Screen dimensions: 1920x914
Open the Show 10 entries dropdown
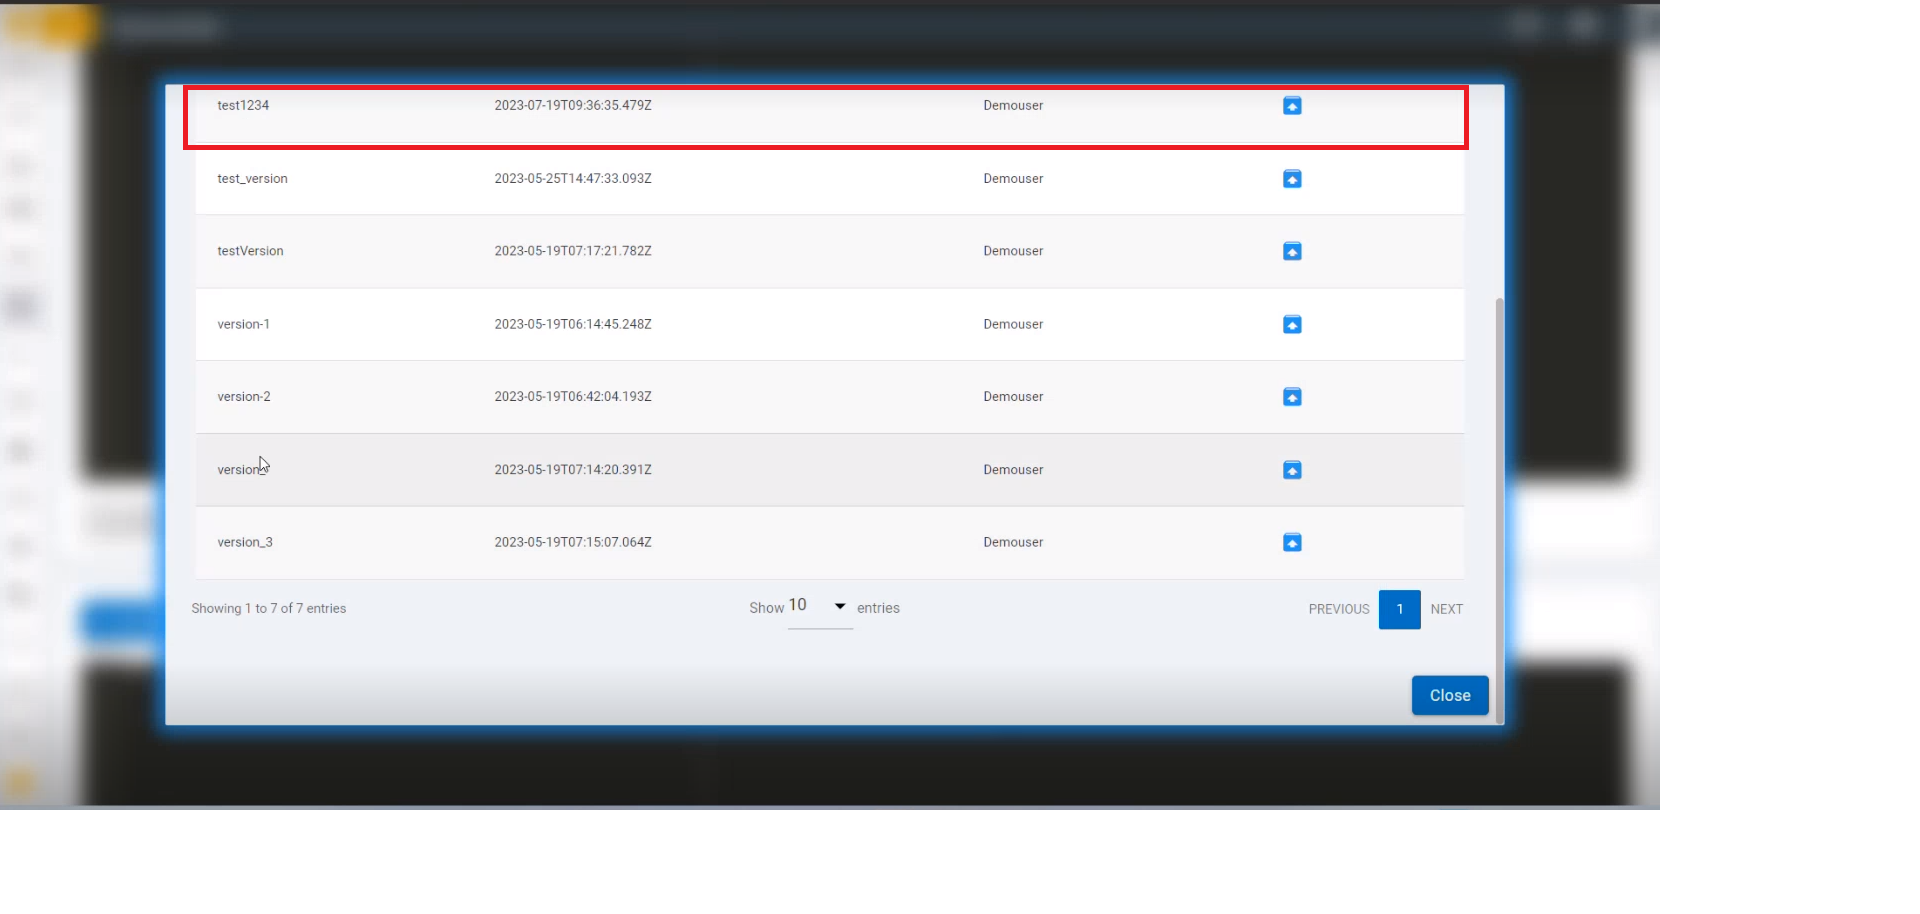tap(820, 607)
